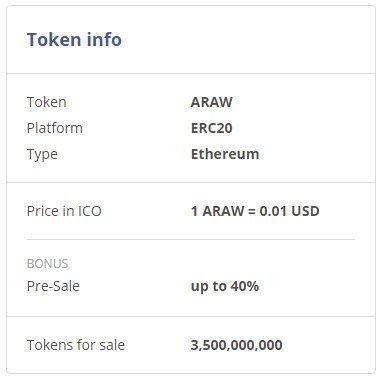Select the Tokens for sale label
This screenshot has height=384, width=383.
(76, 345)
